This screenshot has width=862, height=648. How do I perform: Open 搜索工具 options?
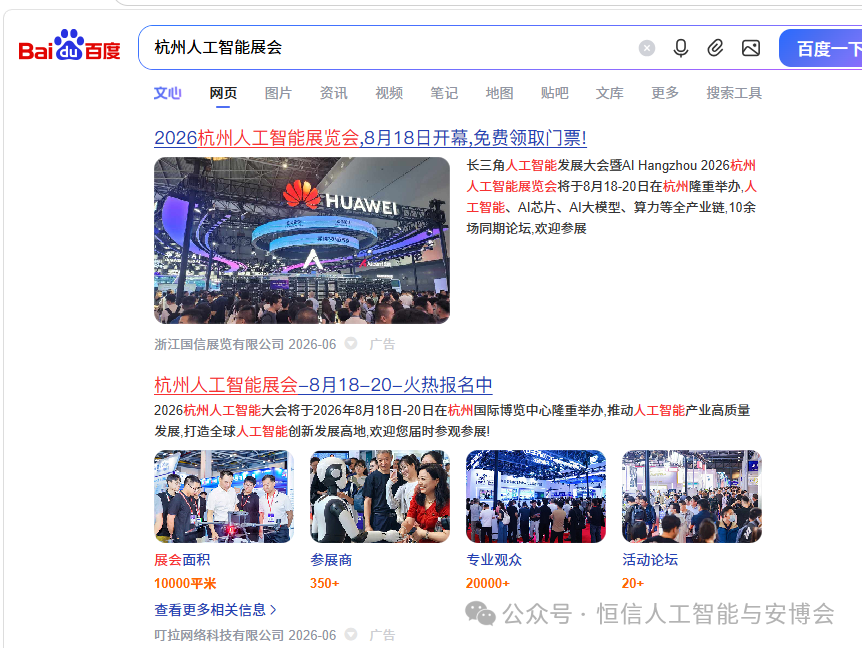point(734,93)
